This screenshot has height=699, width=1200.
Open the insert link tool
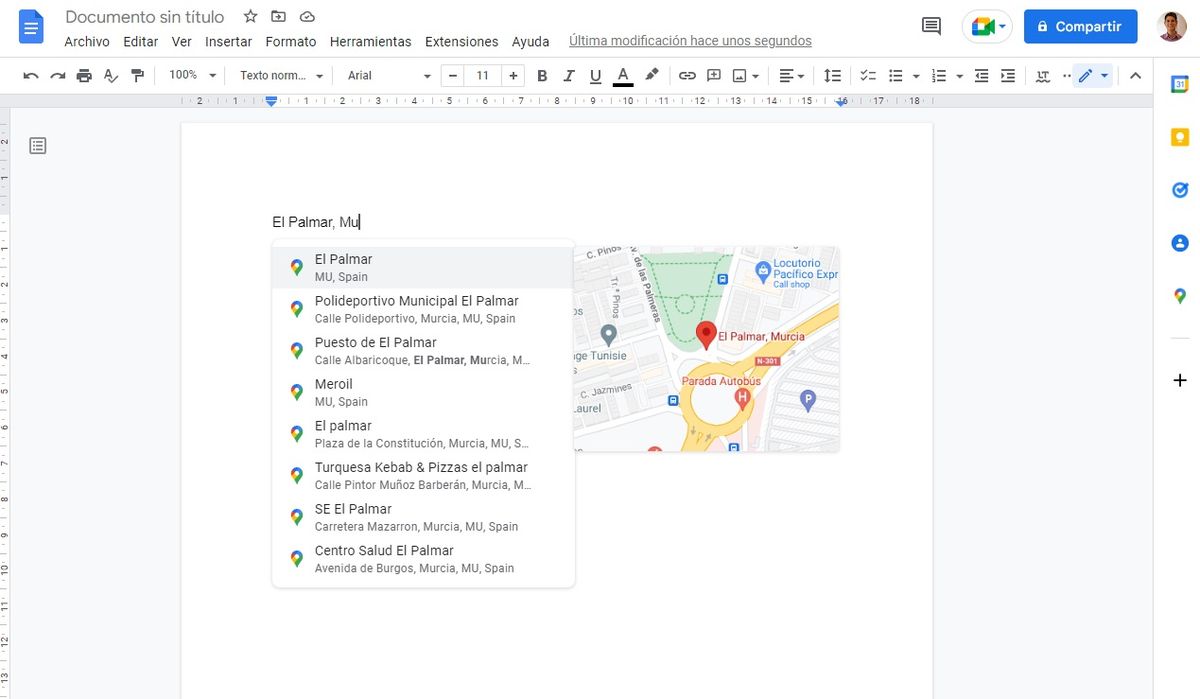(x=686, y=75)
